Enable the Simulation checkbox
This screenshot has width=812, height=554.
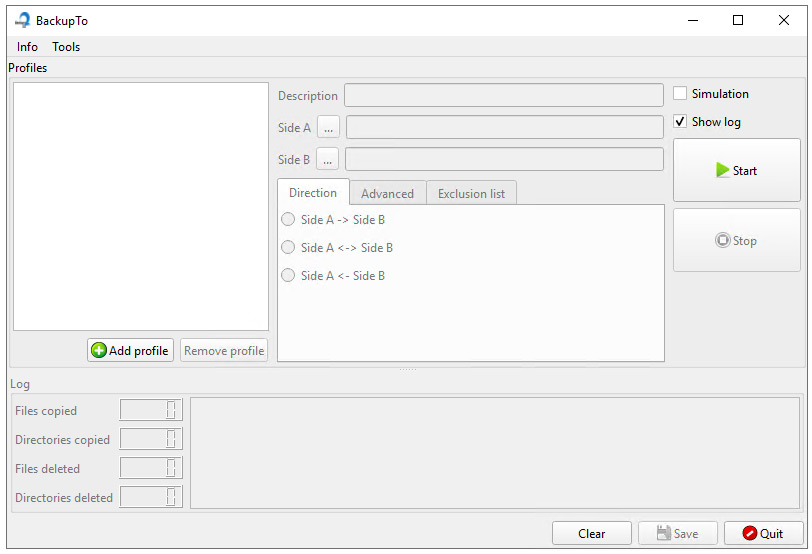680,93
